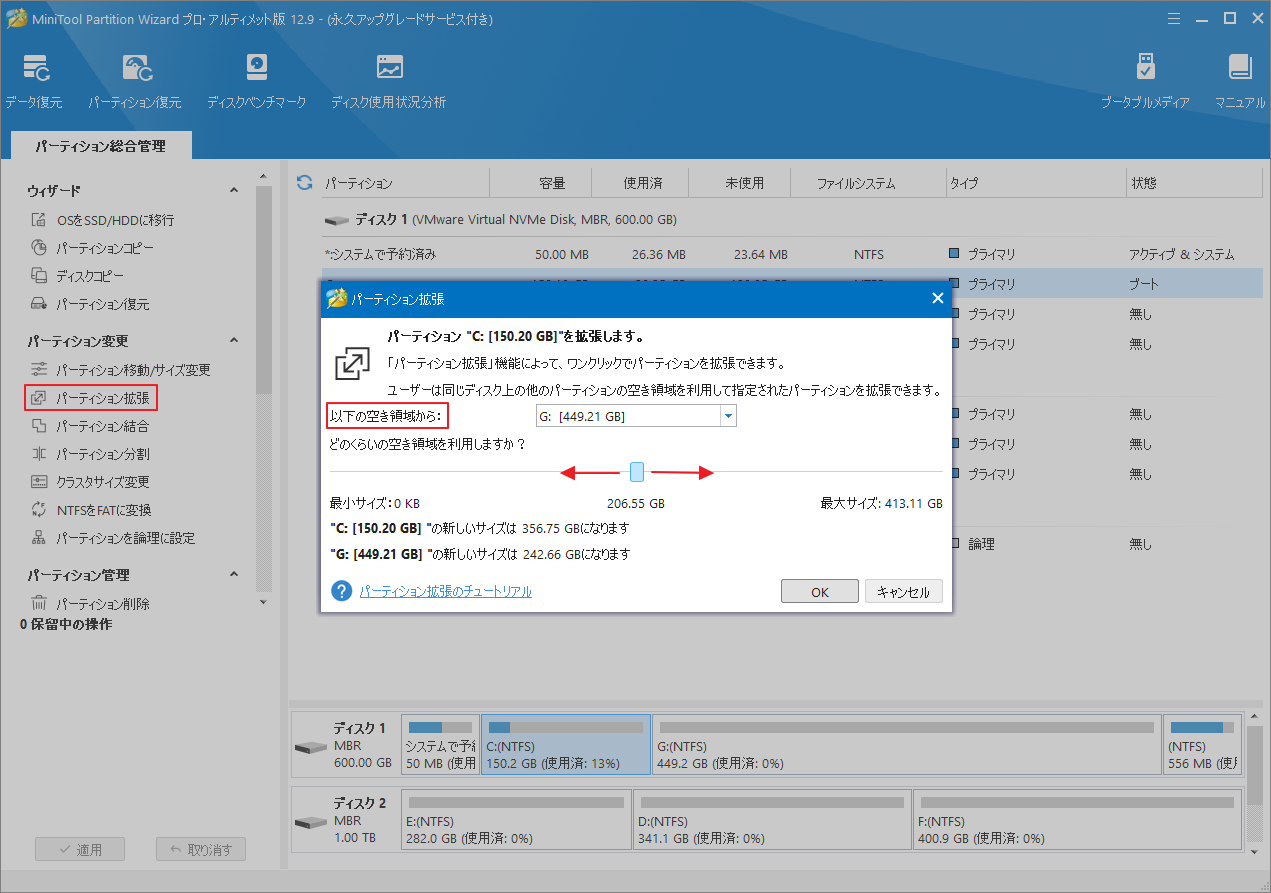Open the free space source dropdown G: [449.21 GB]
Screen dimensions: 1271x893
pyautogui.click(x=636, y=416)
